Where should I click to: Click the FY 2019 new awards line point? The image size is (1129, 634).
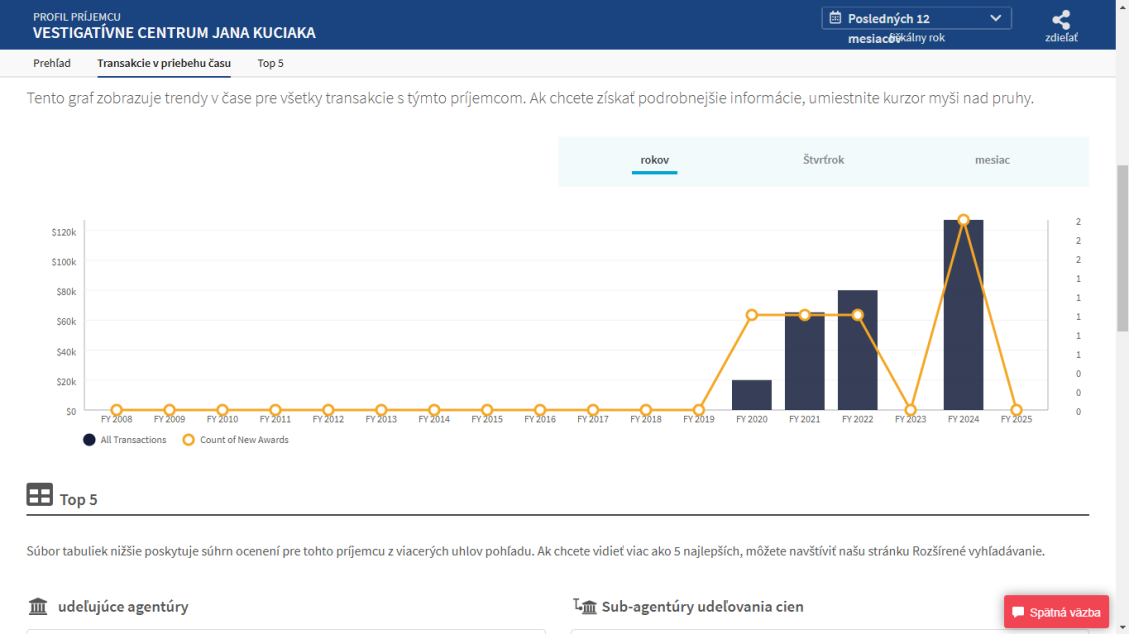[698, 410]
